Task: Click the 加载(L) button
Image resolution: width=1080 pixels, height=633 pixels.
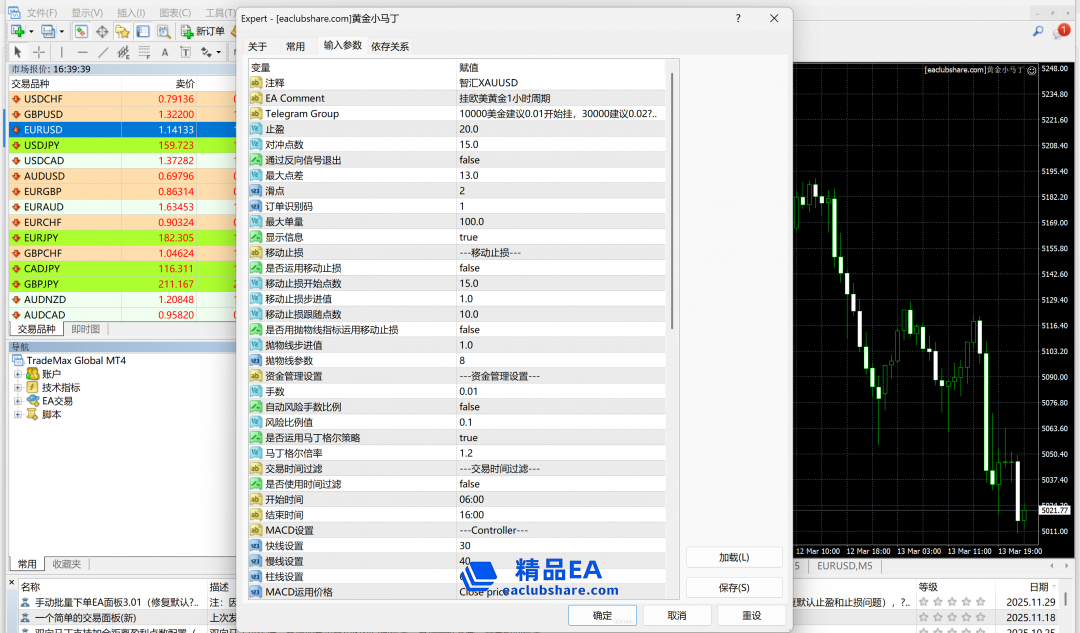Action: [734, 557]
